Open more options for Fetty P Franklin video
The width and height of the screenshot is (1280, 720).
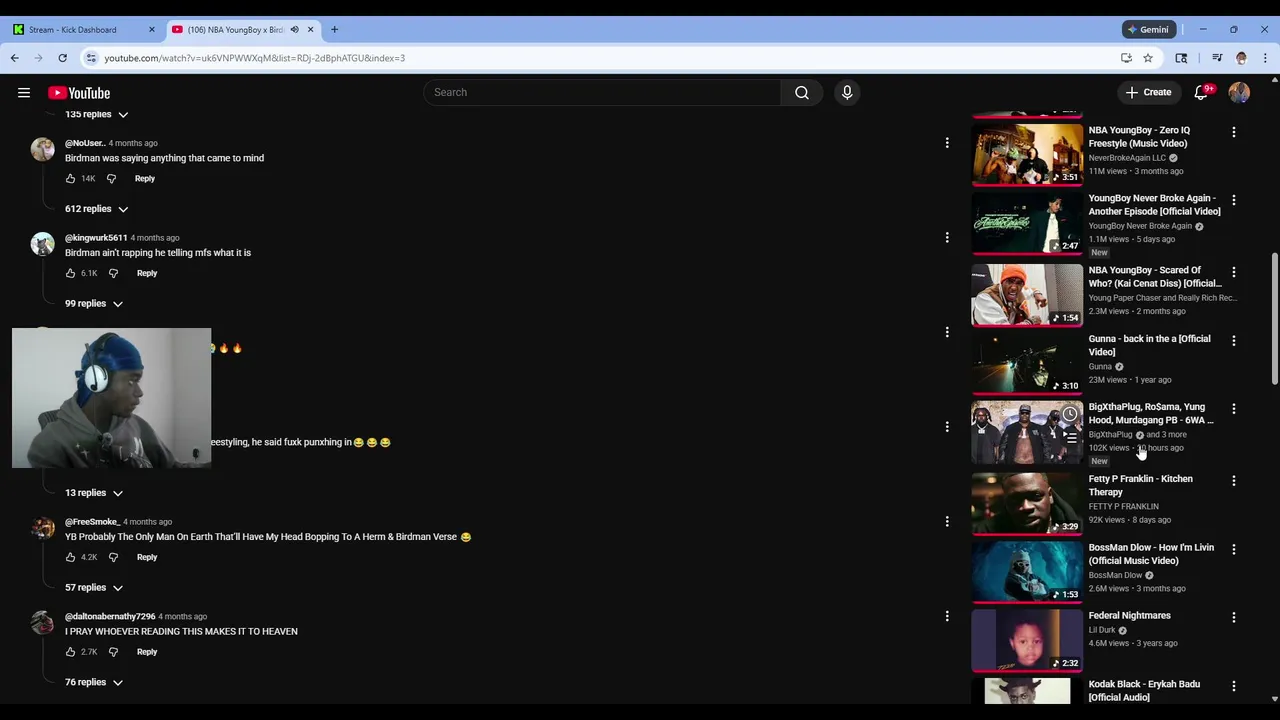tap(1234, 481)
